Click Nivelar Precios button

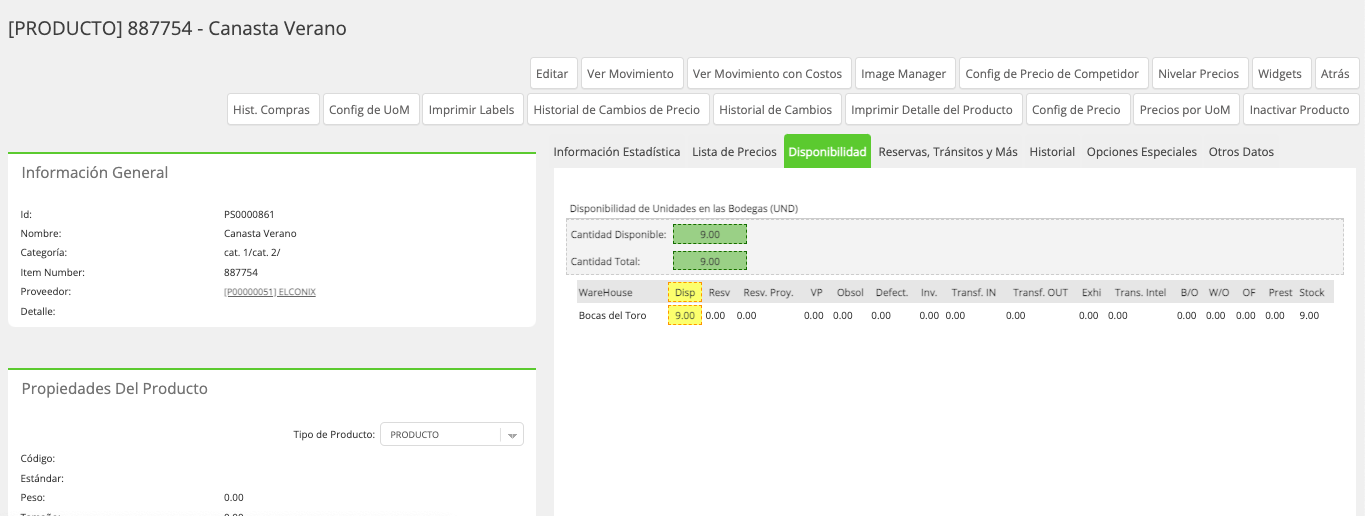[1198, 73]
